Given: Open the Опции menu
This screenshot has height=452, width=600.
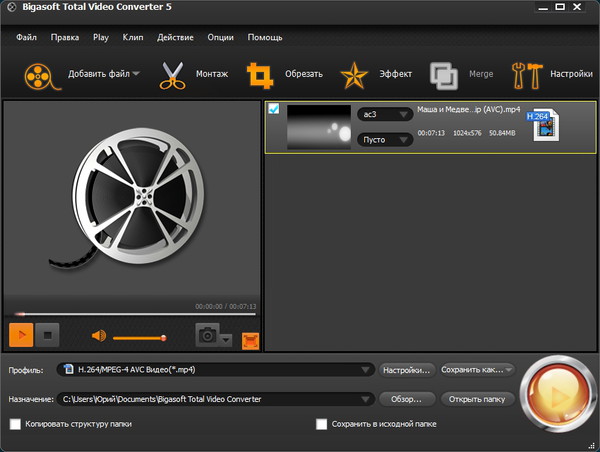Looking at the screenshot, I should coord(220,37).
